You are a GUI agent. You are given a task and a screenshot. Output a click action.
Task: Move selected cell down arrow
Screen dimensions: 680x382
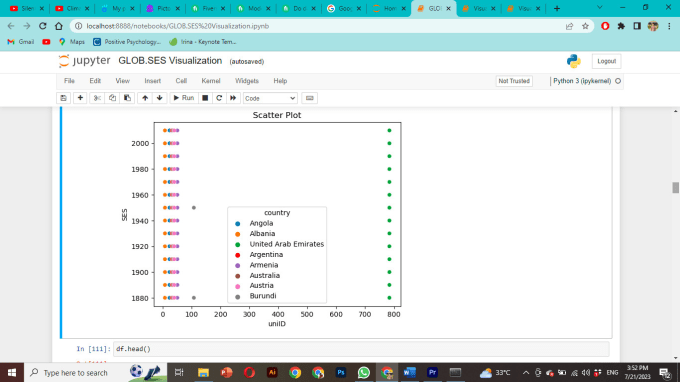[x=160, y=98]
